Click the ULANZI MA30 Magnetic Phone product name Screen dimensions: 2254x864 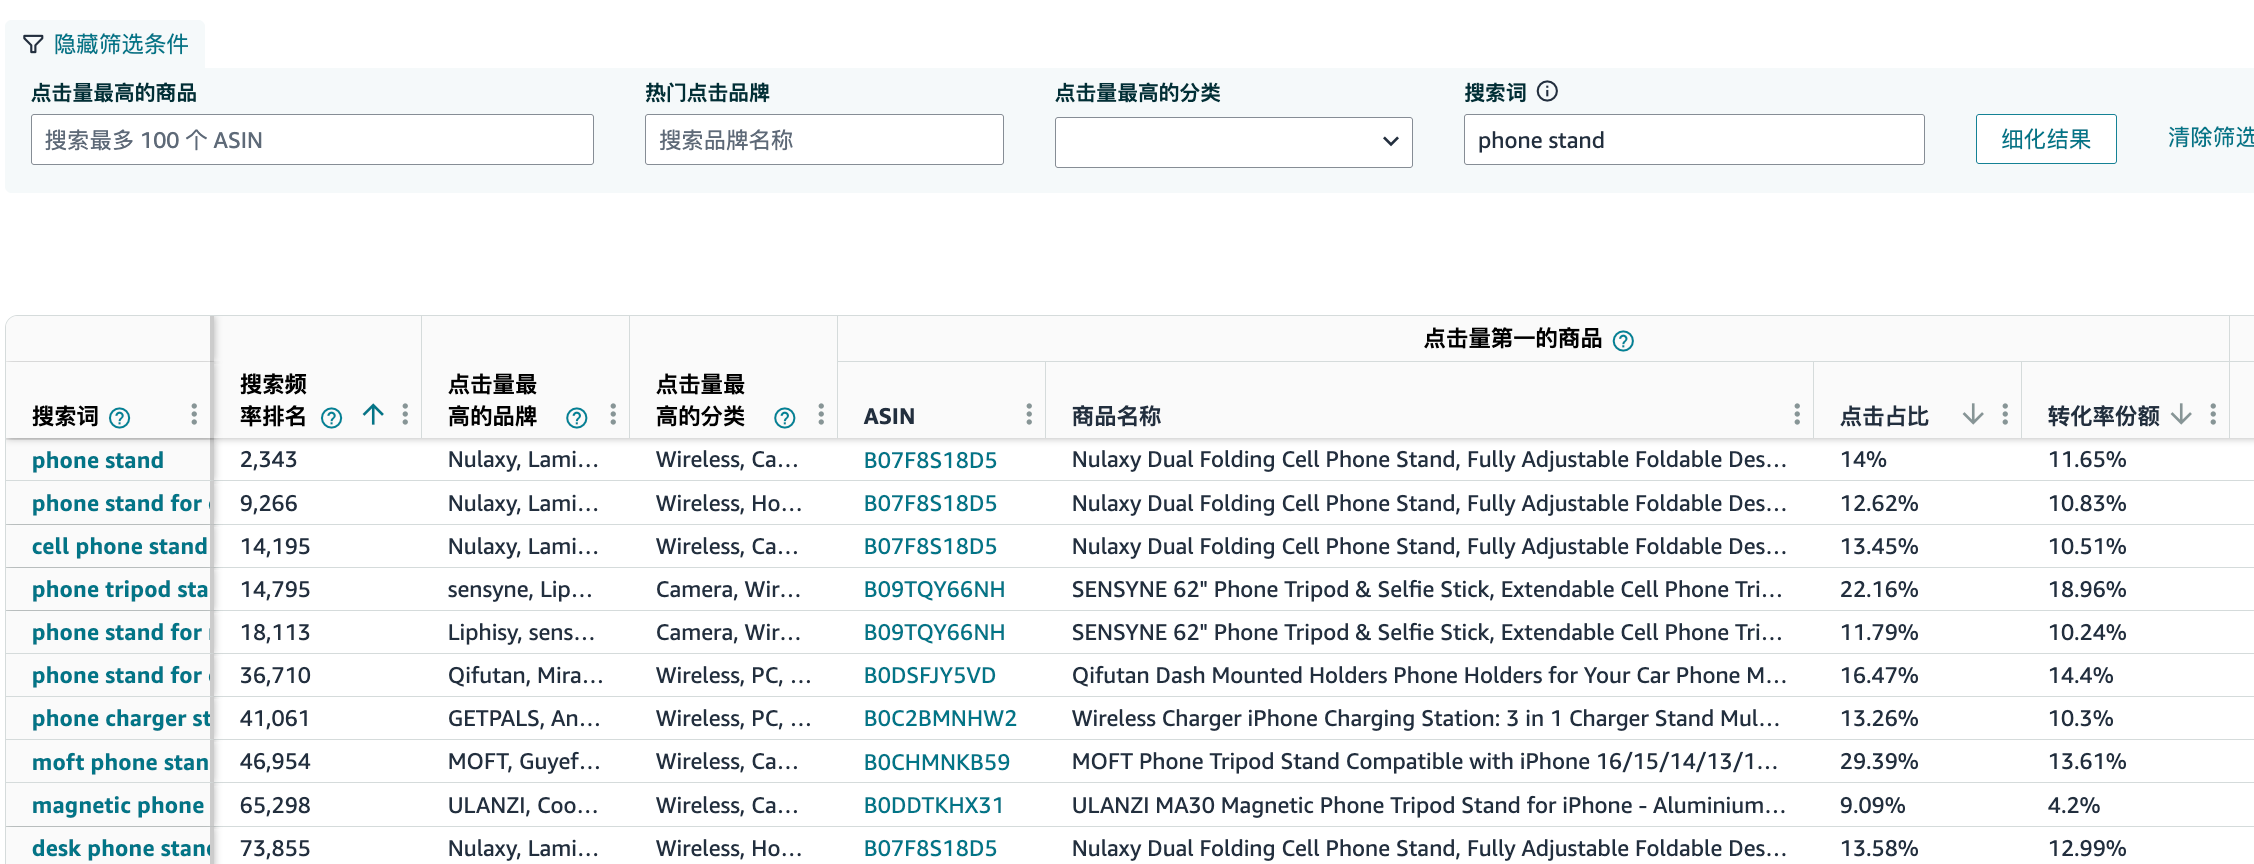[x=1429, y=805]
